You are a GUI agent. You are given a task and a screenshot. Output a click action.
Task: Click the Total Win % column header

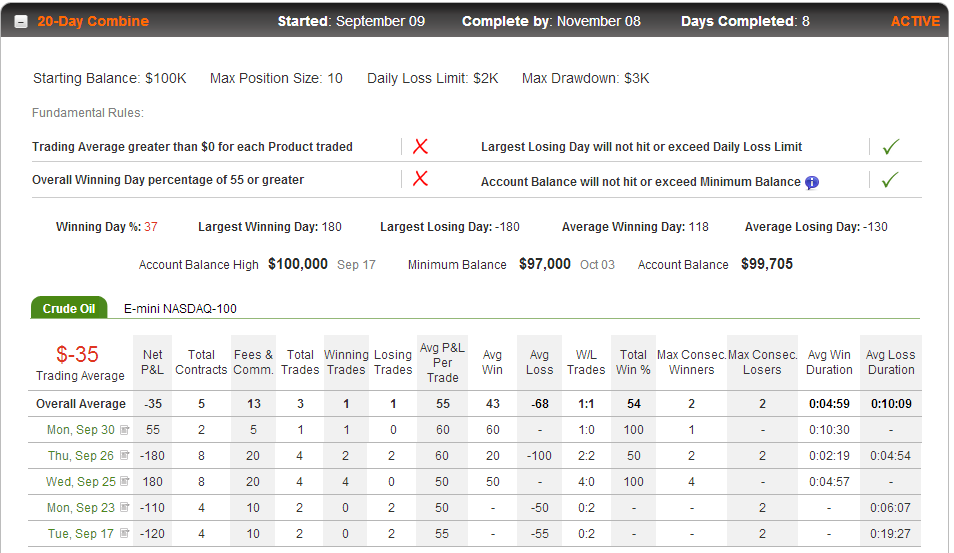[x=633, y=362]
